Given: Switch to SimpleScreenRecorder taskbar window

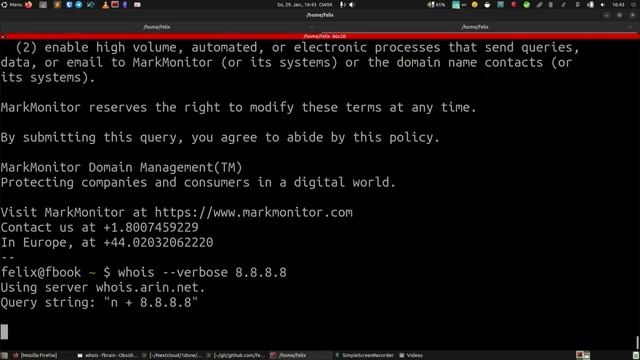Looking at the screenshot, I should pos(364,356).
